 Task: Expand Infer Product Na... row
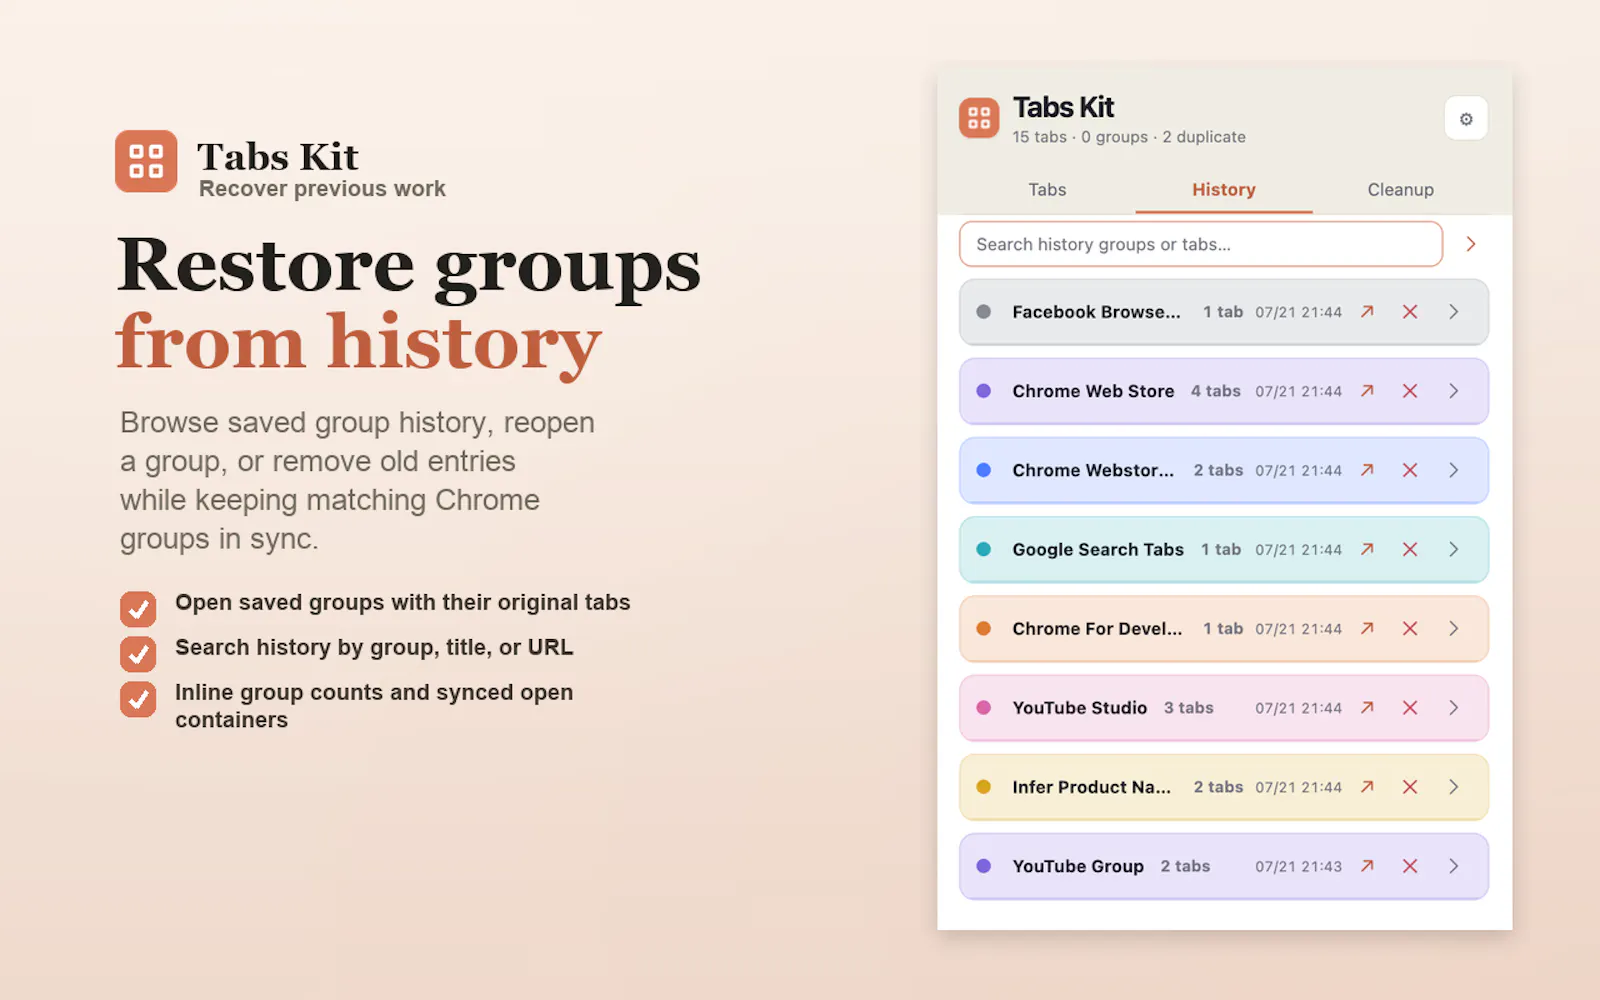pos(1454,787)
